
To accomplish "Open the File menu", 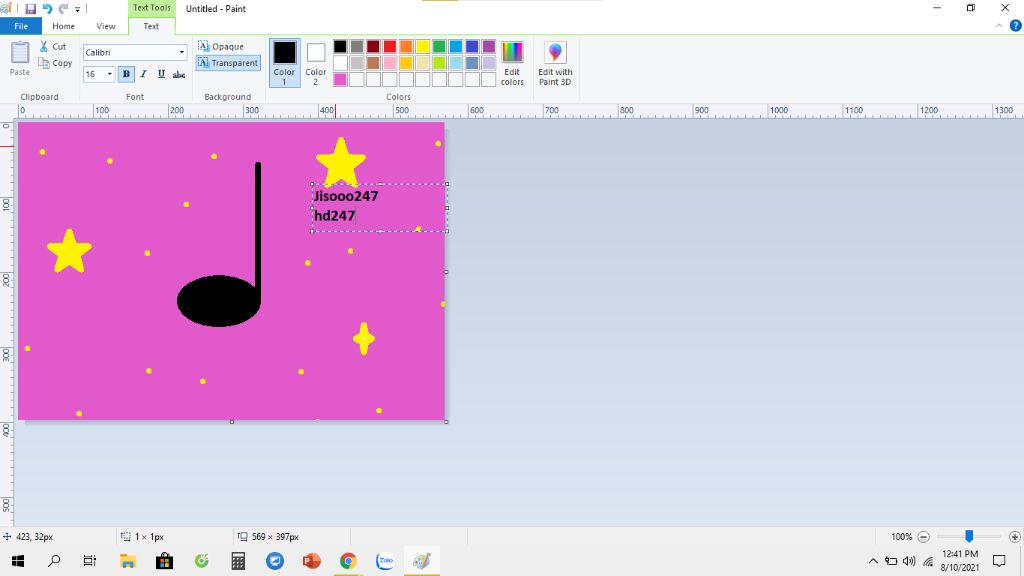I will point(21,26).
